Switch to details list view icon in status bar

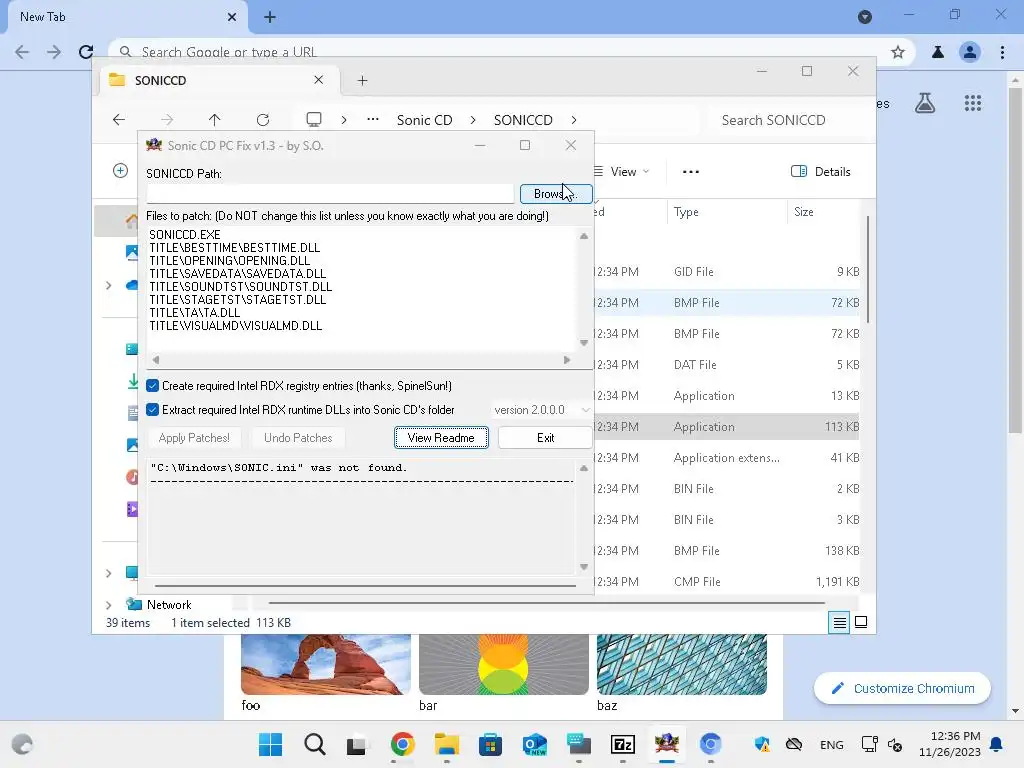(x=839, y=623)
